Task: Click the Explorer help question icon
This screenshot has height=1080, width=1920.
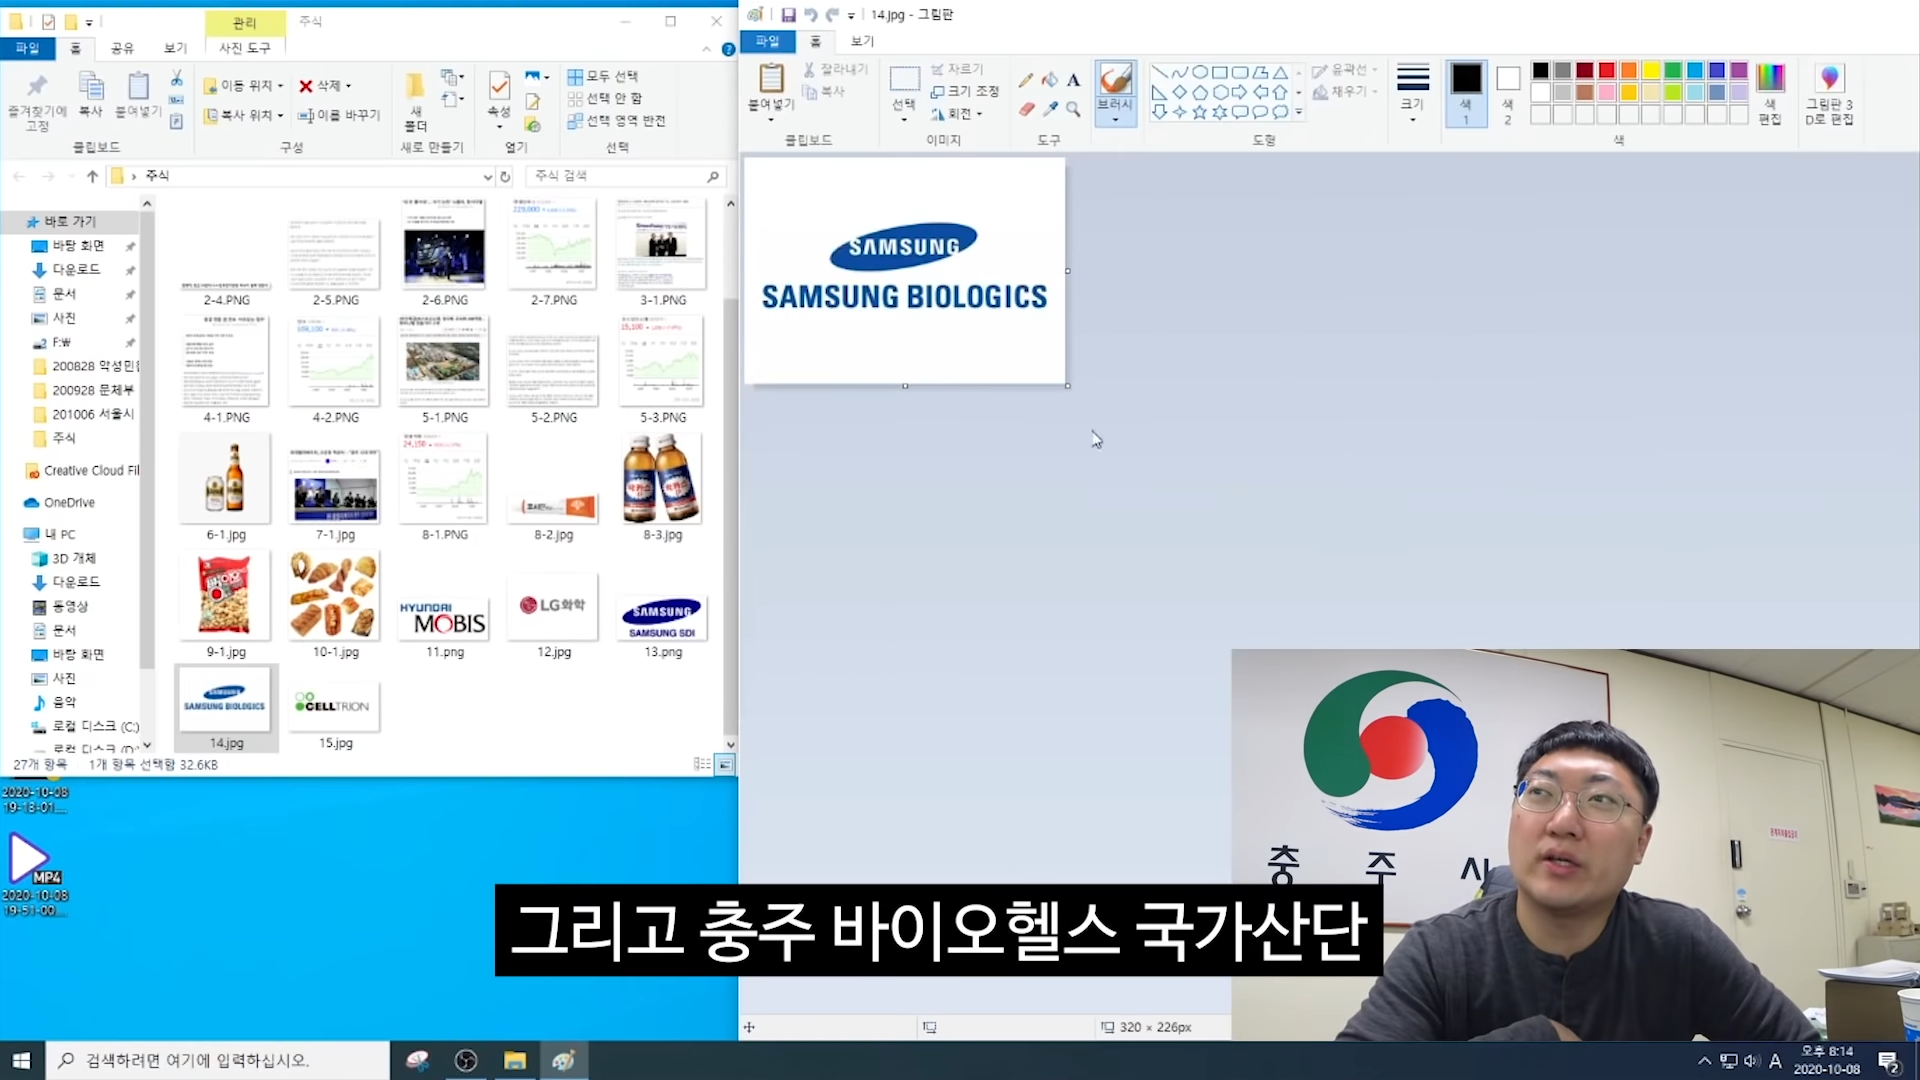Action: (728, 49)
